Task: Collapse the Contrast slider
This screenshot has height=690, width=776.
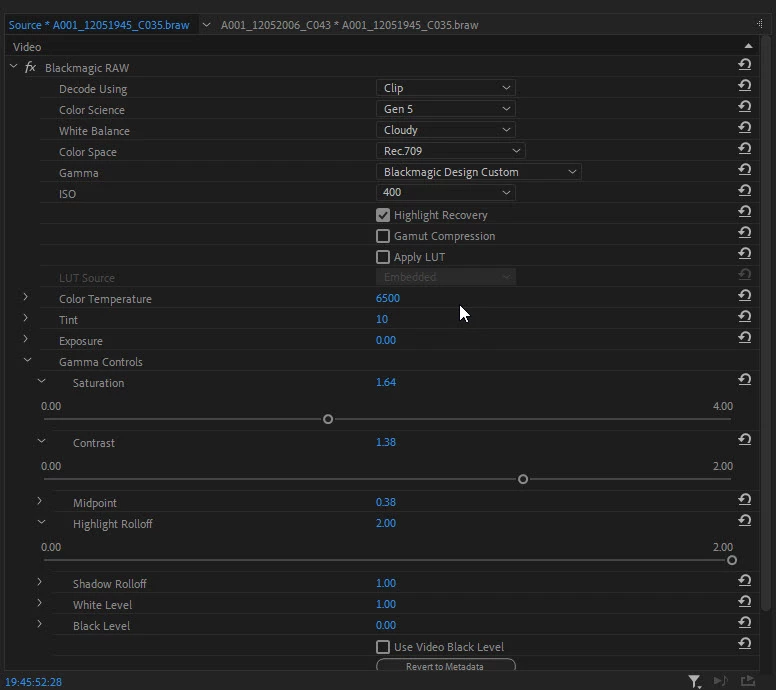Action: coord(42,441)
